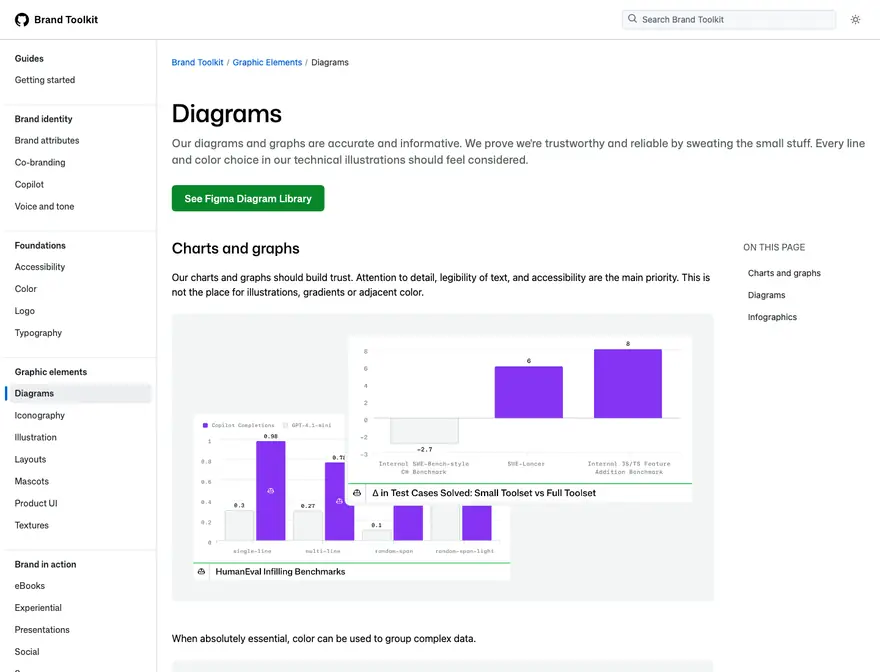The image size is (880, 672).
Task: Open Typography page
Action: pyautogui.click(x=38, y=332)
